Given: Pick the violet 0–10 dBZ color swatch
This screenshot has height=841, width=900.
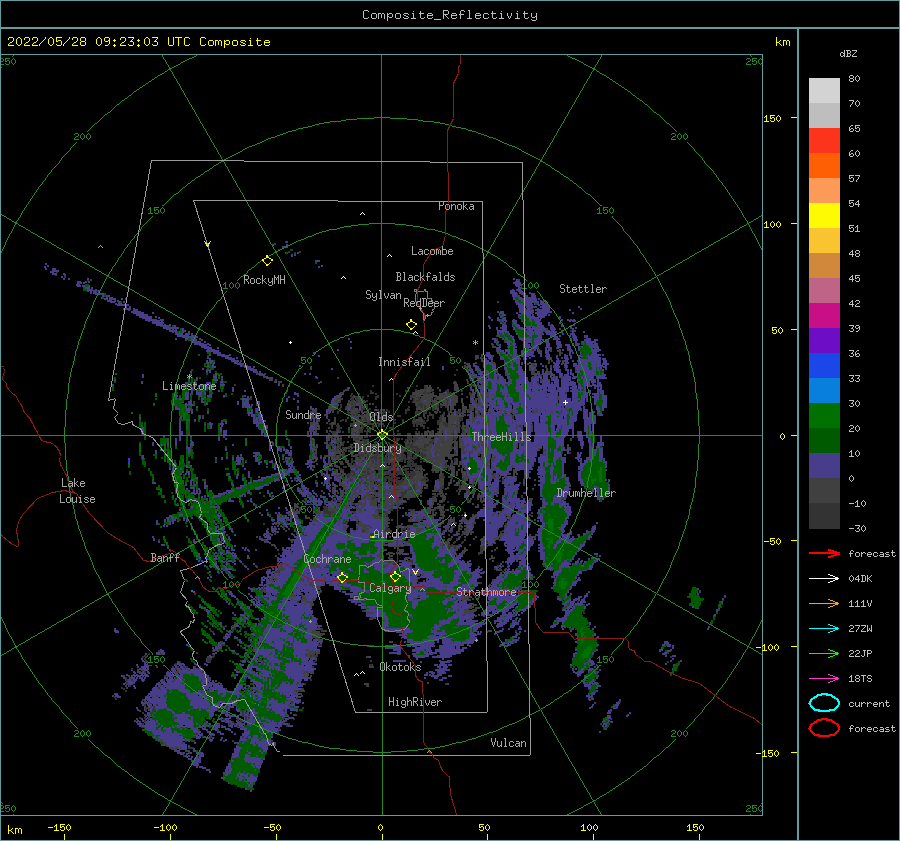Looking at the screenshot, I should (824, 466).
